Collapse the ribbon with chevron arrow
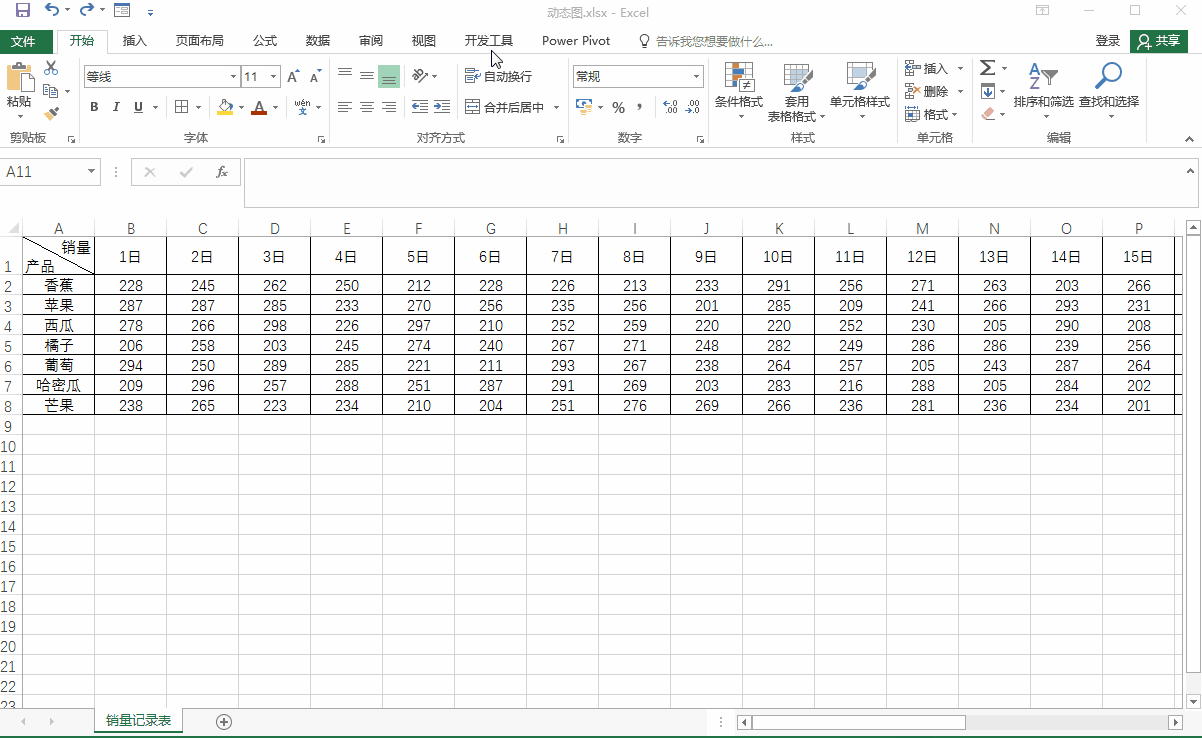The image size is (1202, 738). 1189,139
